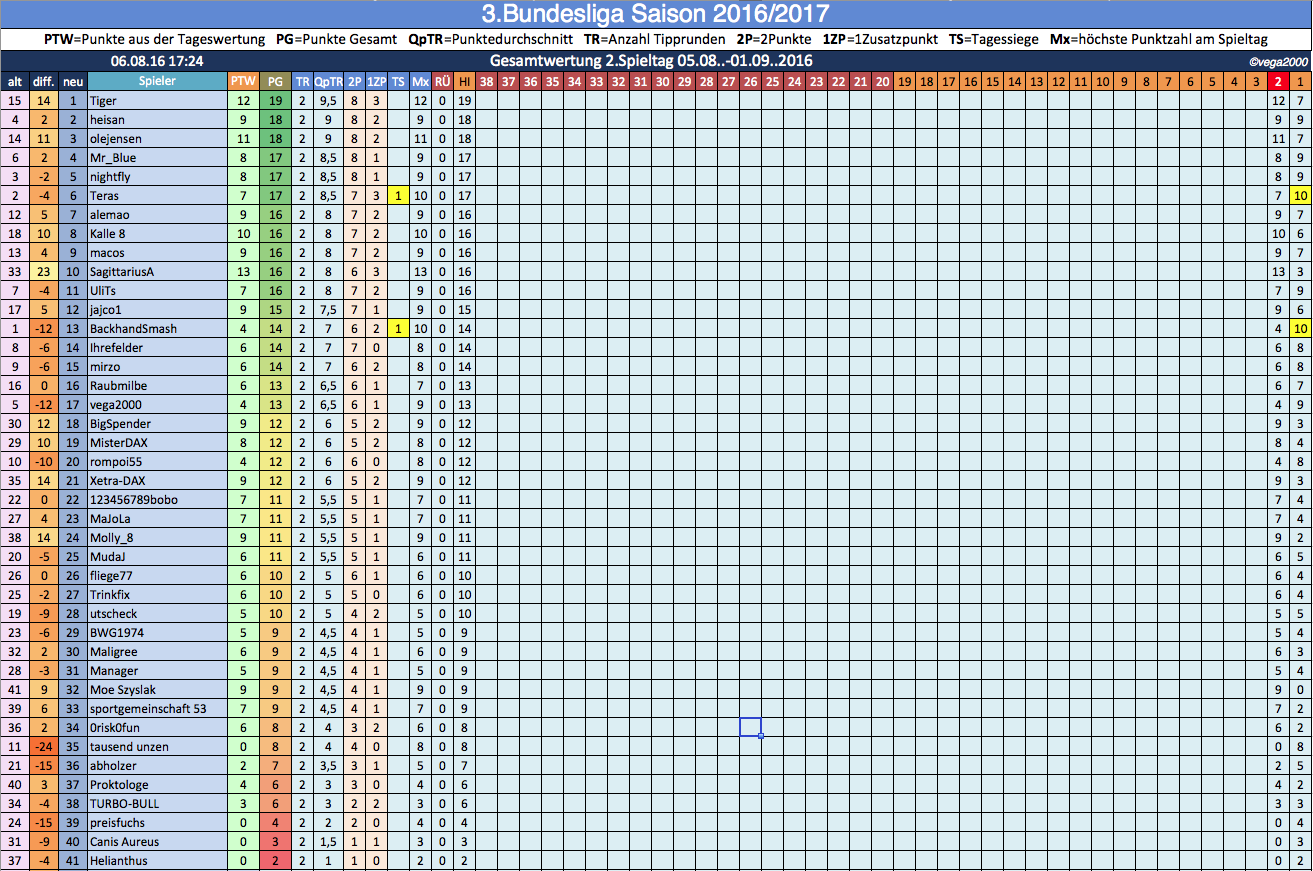
Task: Select the alt column header
Action: click(x=15, y=81)
